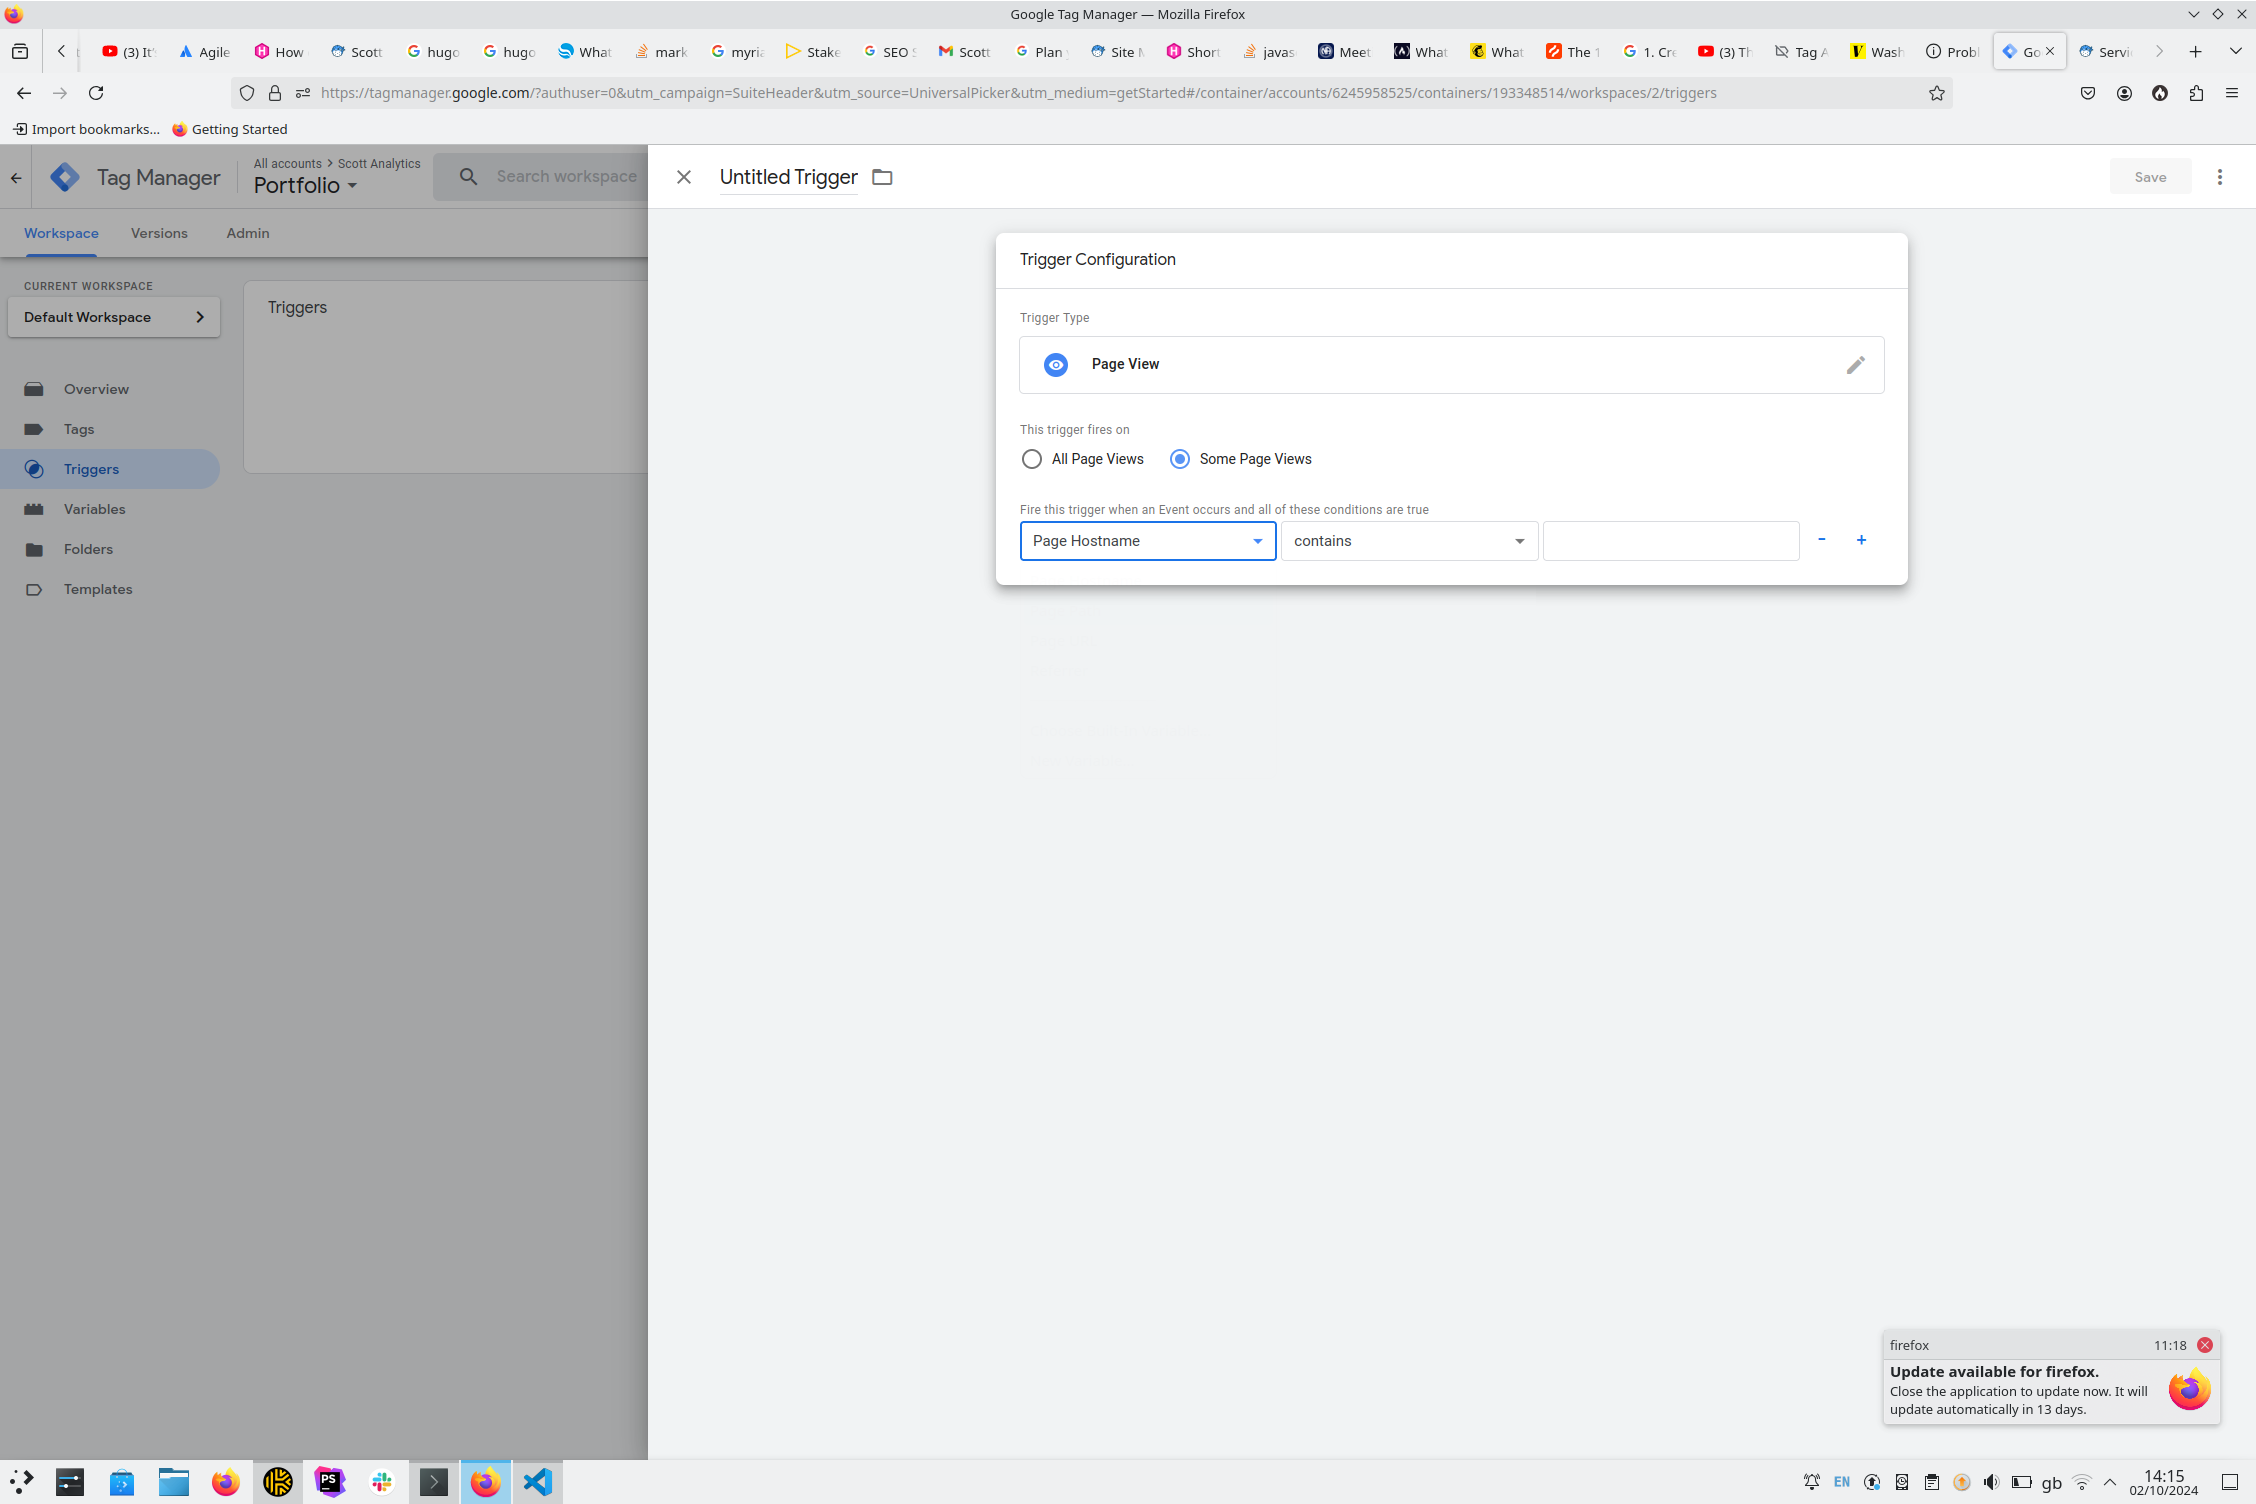Screen dimensions: 2256x1504
Task: Click the Save button
Action: [2152, 176]
